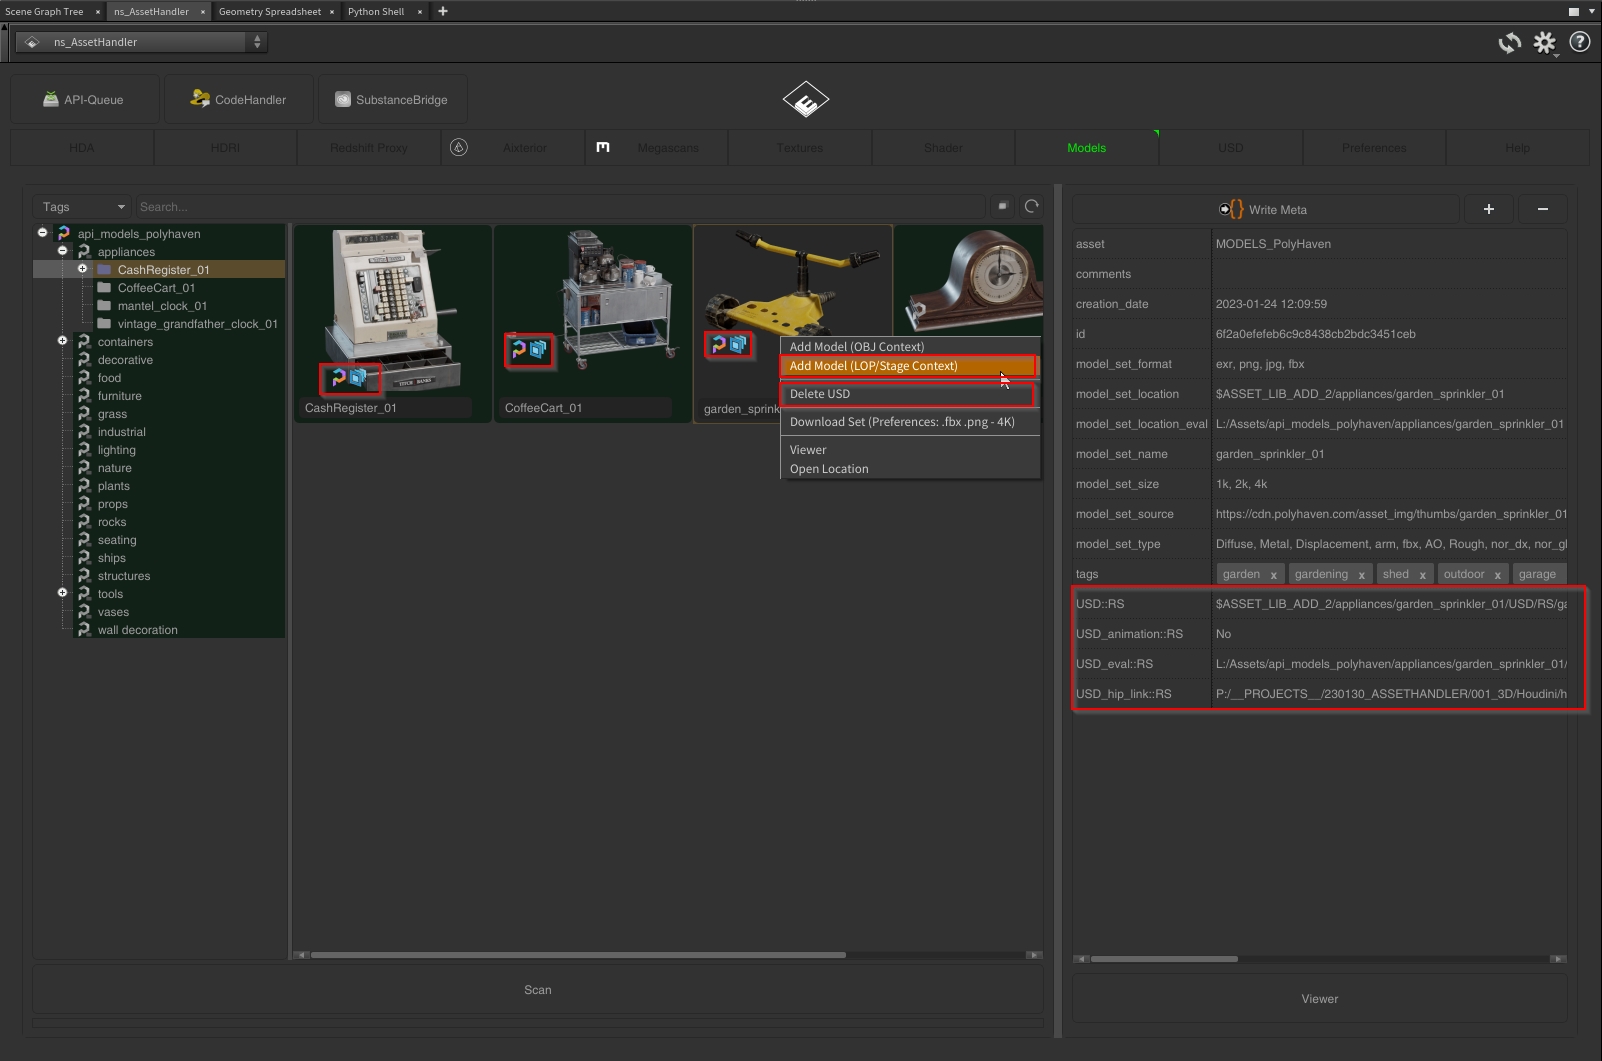Remove the 'shed' tag

pos(1421,575)
